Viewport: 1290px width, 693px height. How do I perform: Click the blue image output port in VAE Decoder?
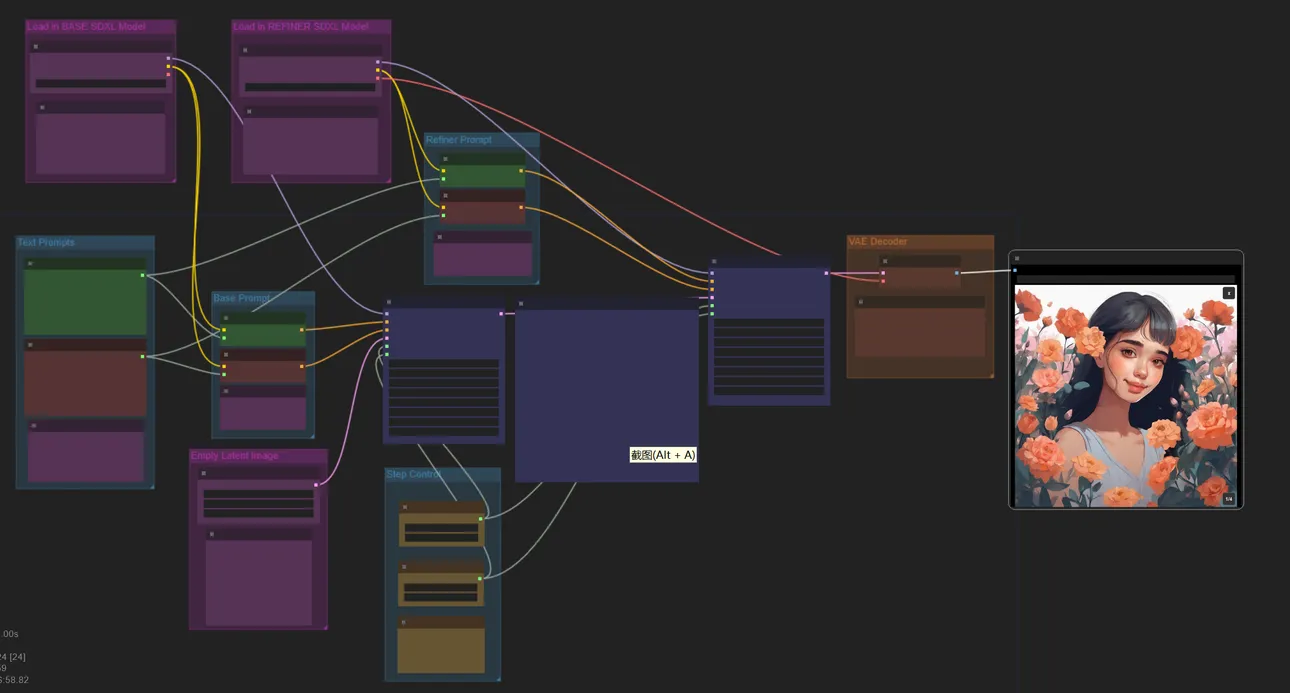957,272
